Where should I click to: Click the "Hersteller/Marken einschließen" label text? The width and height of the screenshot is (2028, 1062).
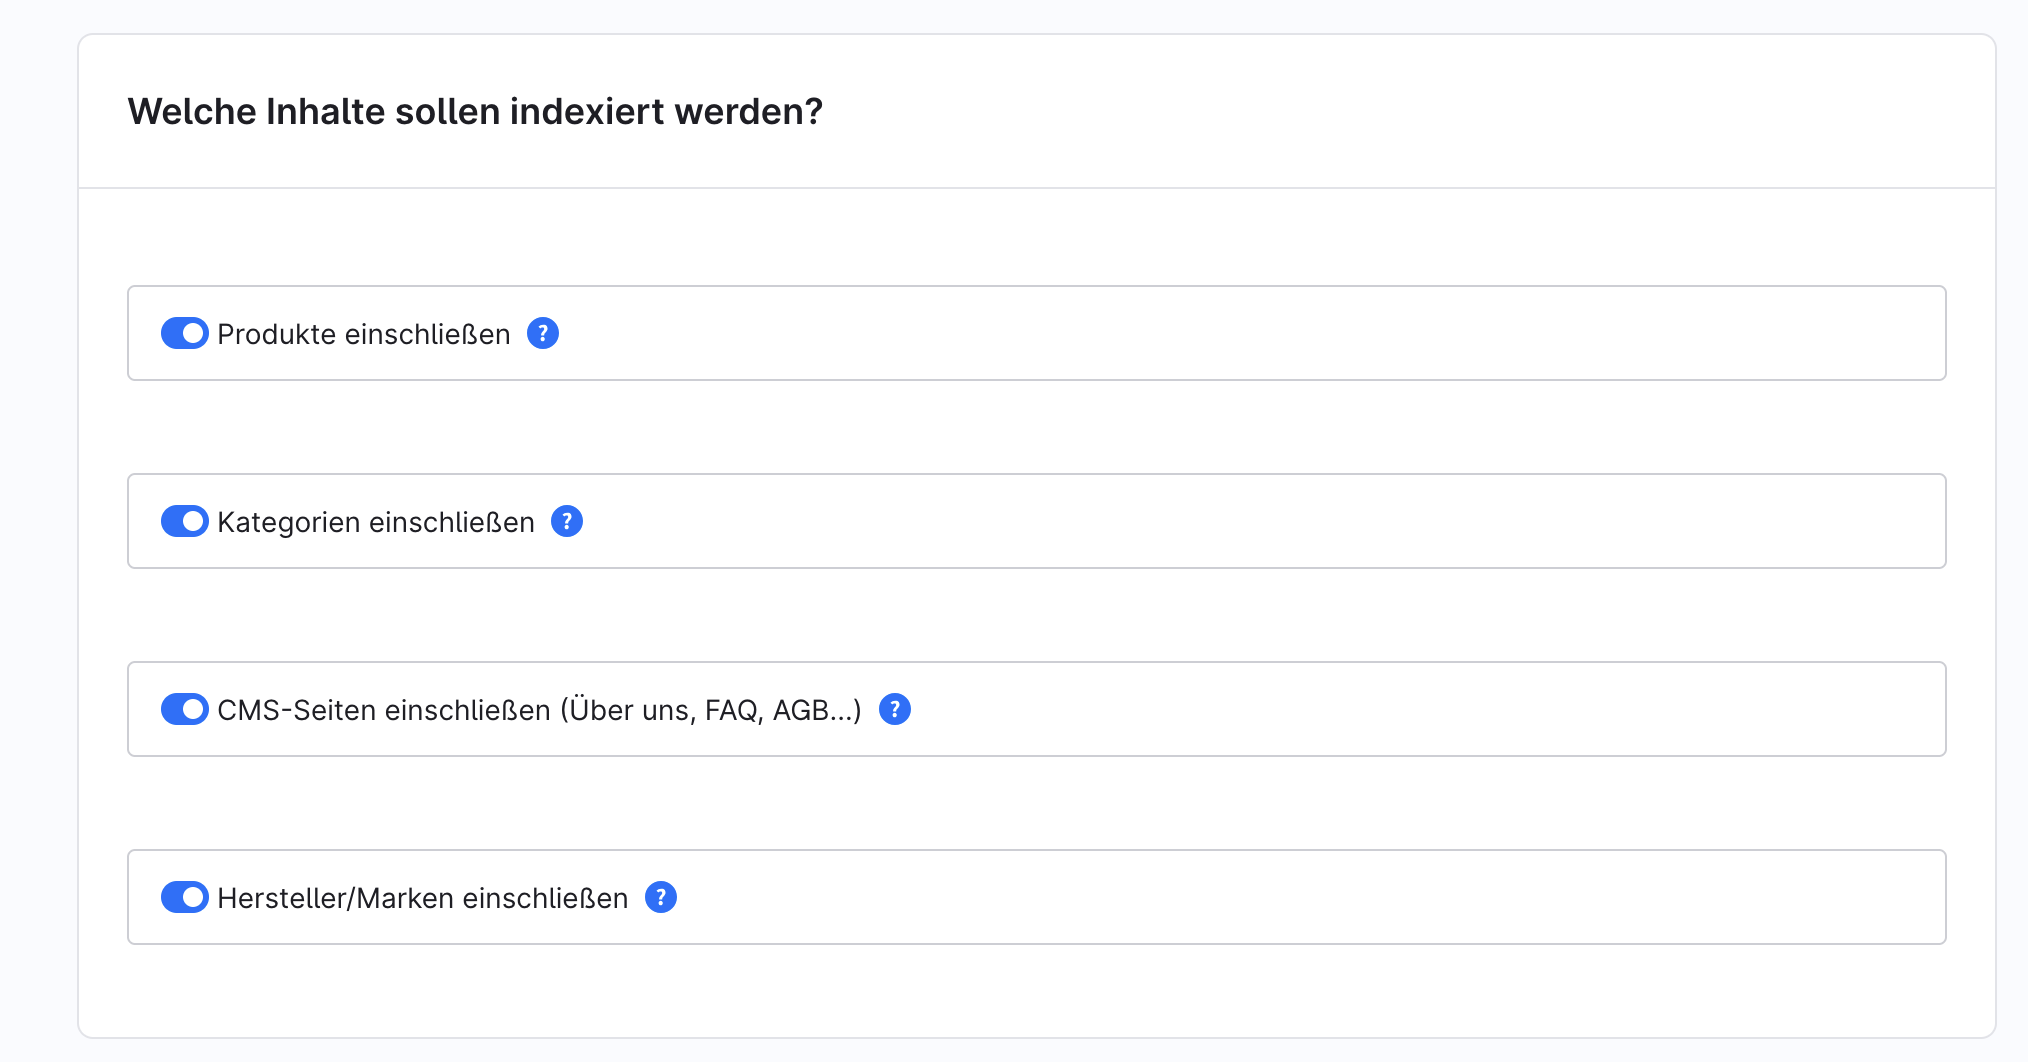(422, 898)
